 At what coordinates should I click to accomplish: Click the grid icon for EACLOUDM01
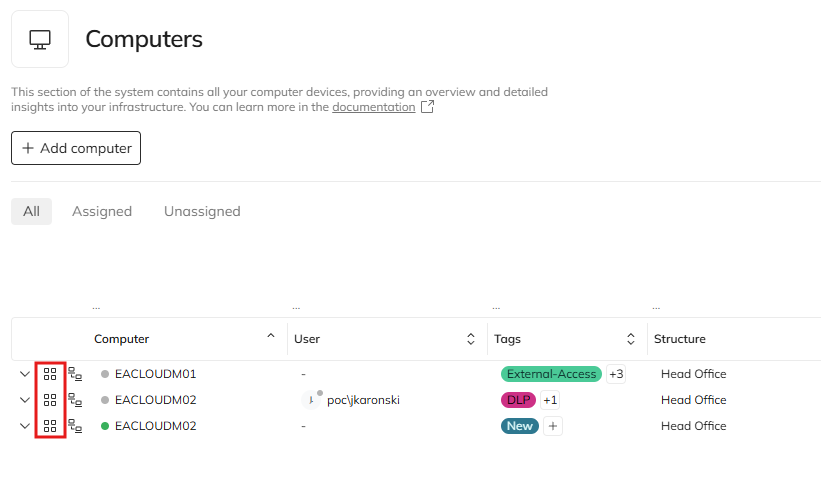coord(50,374)
